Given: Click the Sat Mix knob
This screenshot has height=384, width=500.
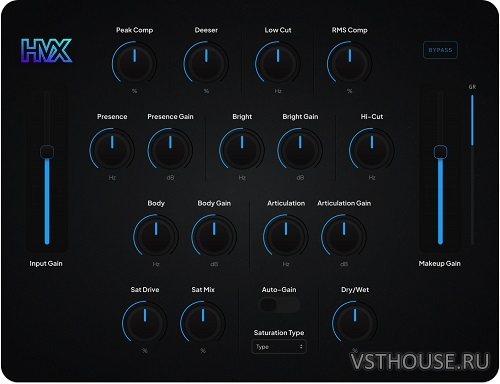Looking at the screenshot, I should pos(203,322).
